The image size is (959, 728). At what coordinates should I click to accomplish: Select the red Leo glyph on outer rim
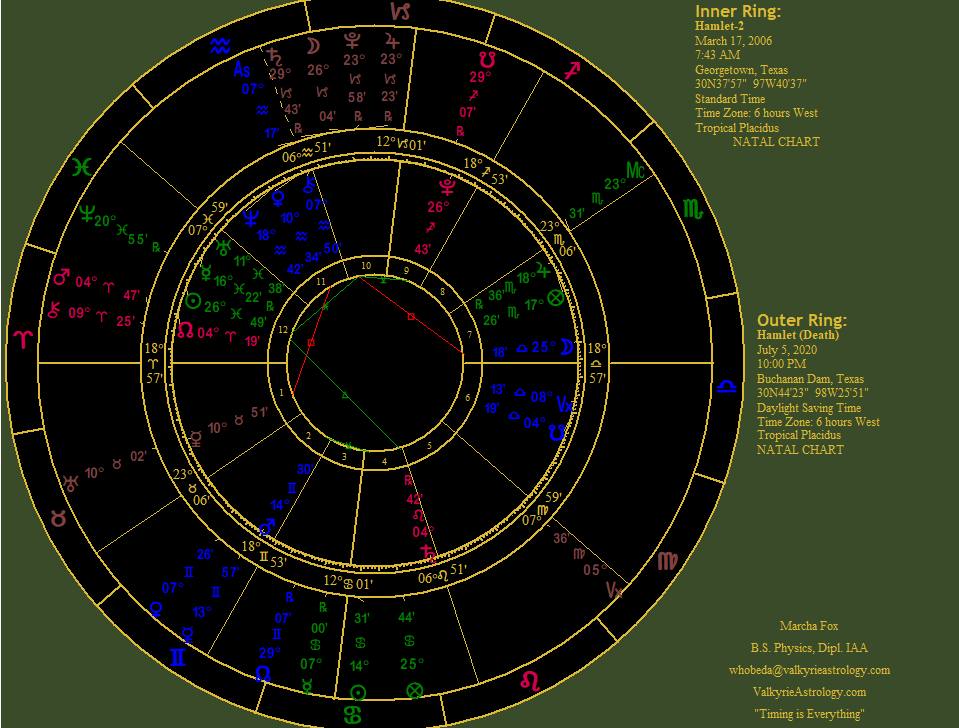528,680
